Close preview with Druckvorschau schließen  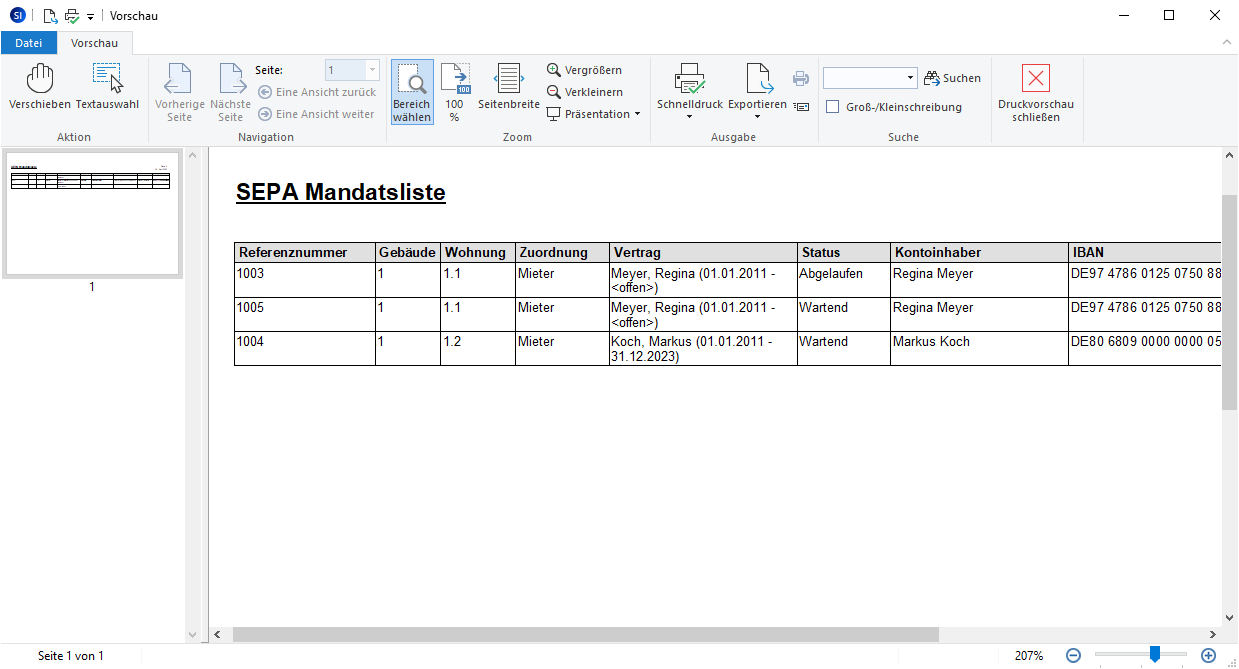pos(1036,92)
